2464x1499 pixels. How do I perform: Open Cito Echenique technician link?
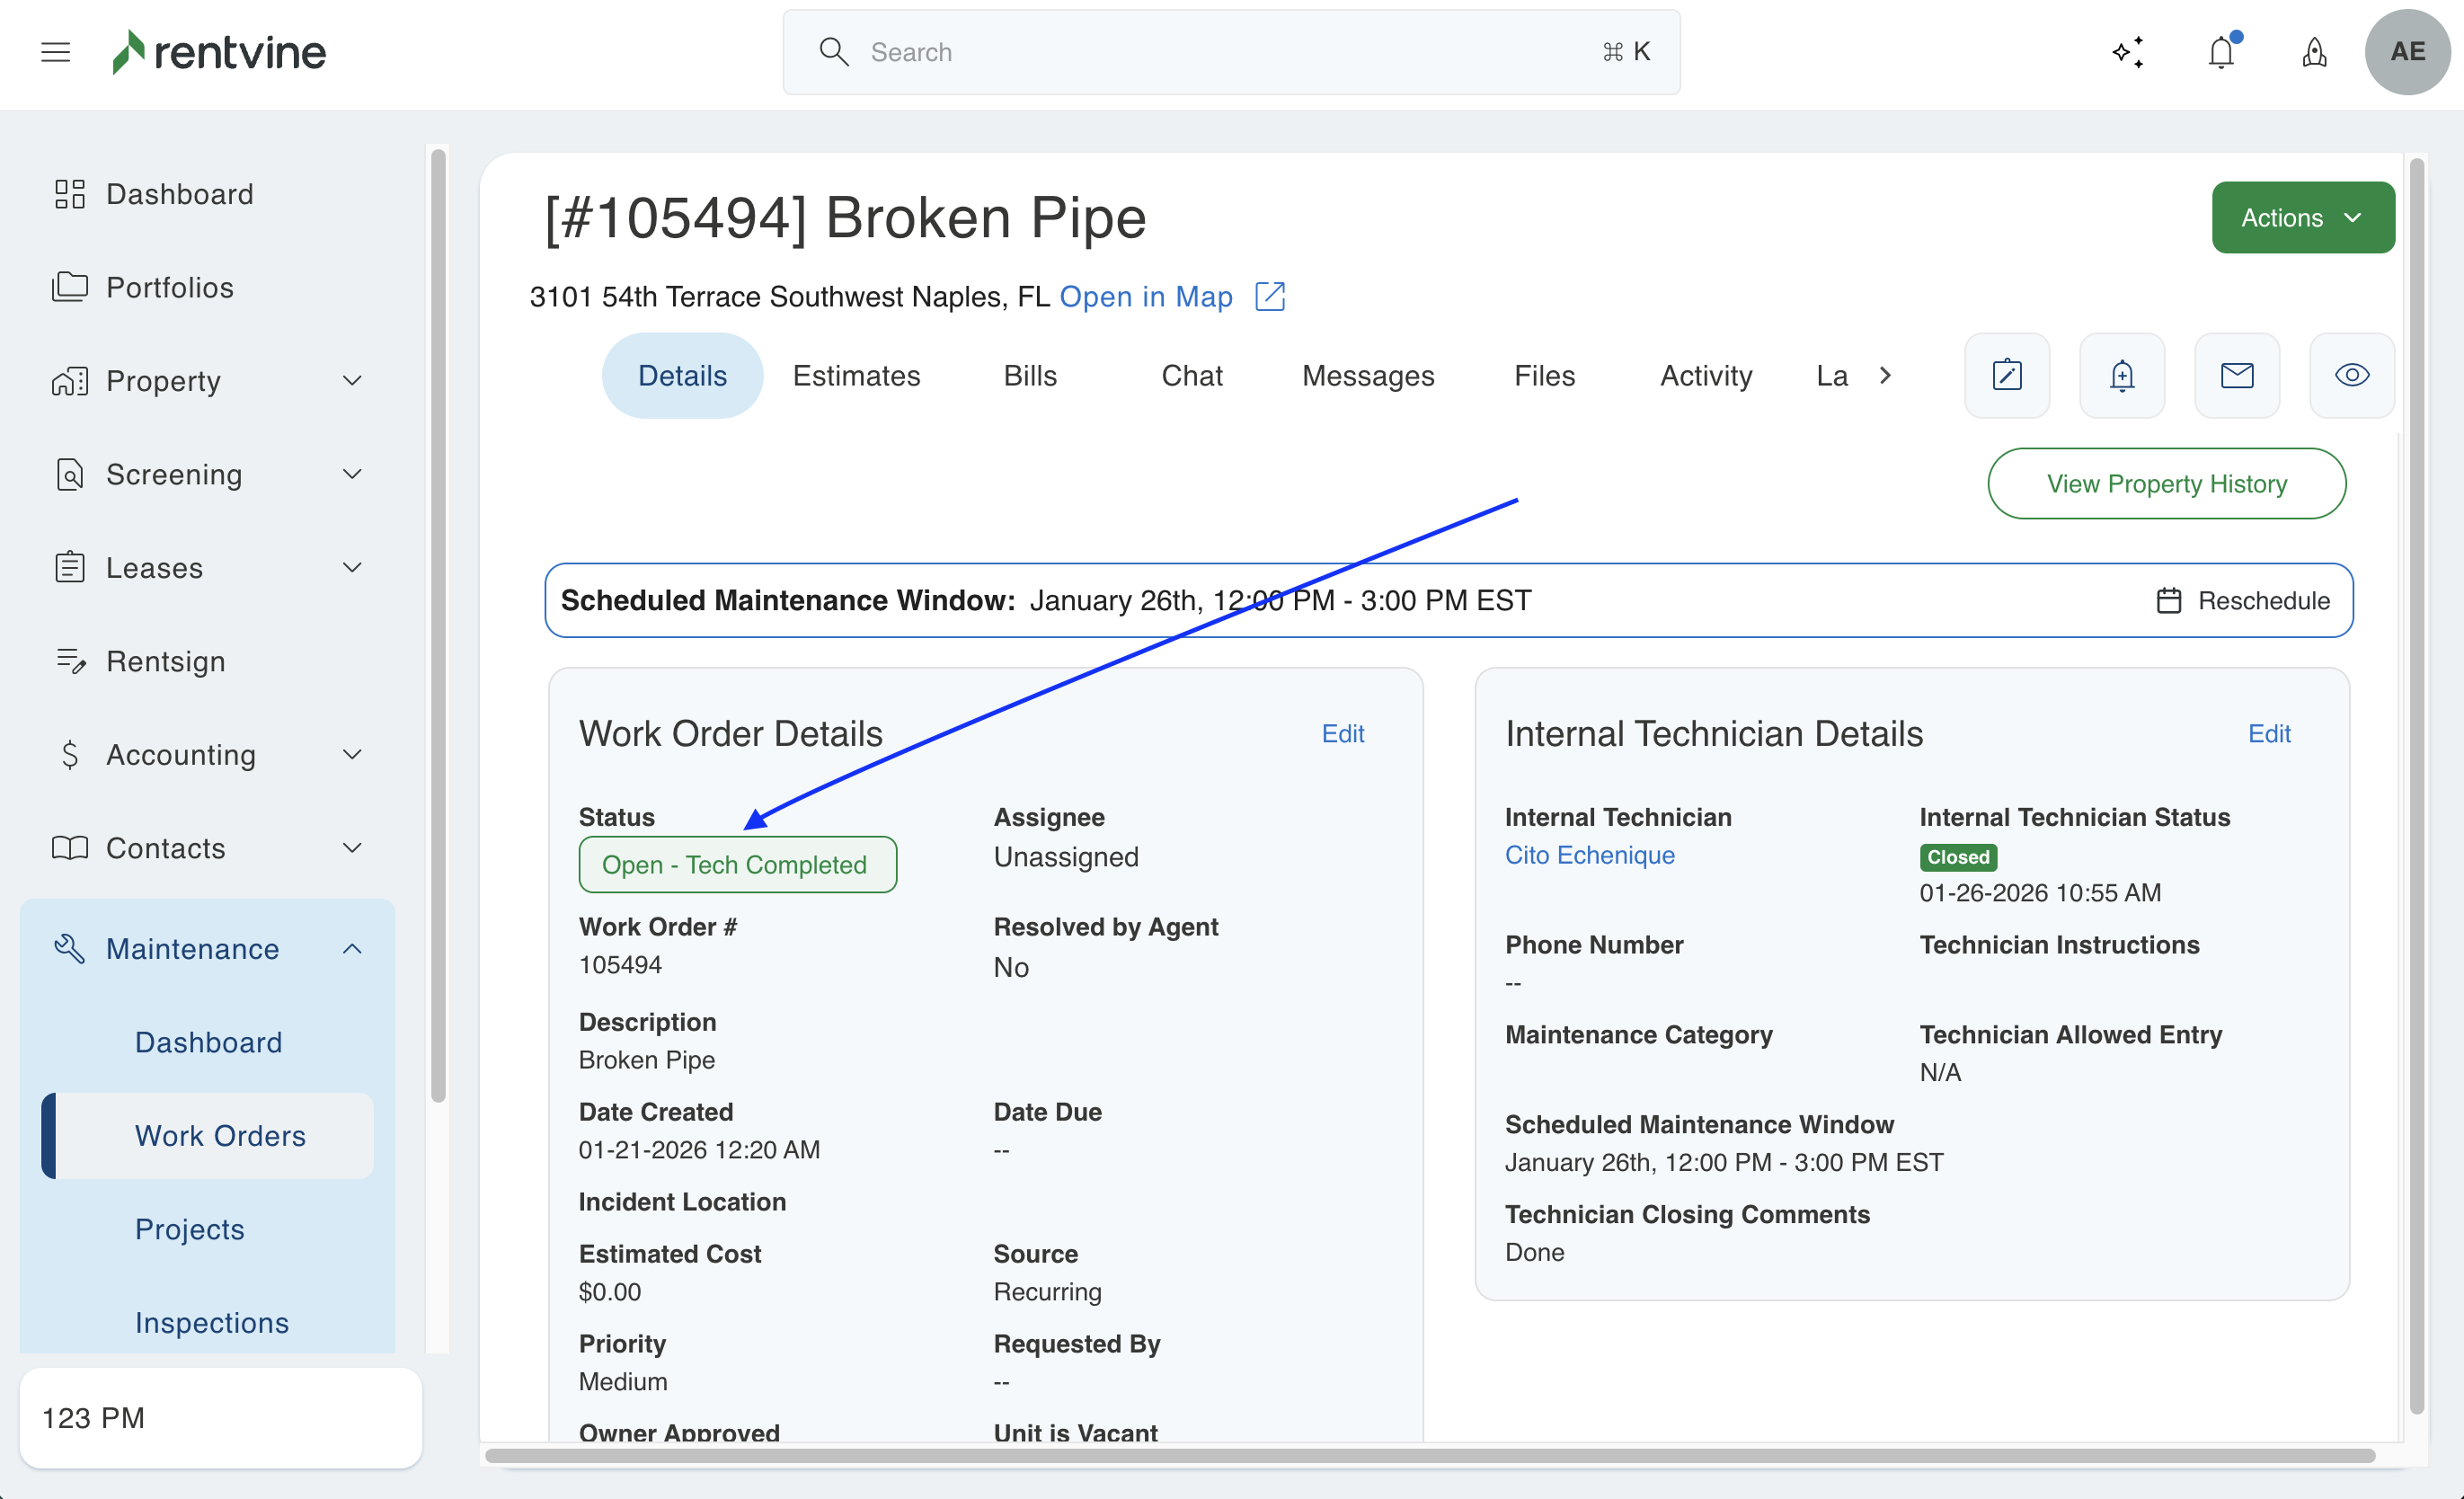click(1589, 855)
